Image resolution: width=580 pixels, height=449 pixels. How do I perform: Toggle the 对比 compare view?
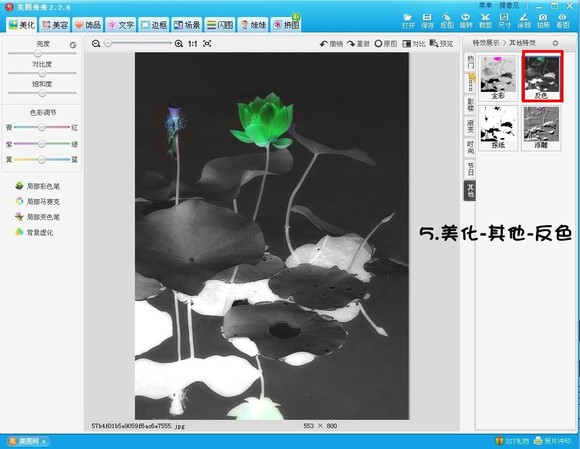pos(414,44)
